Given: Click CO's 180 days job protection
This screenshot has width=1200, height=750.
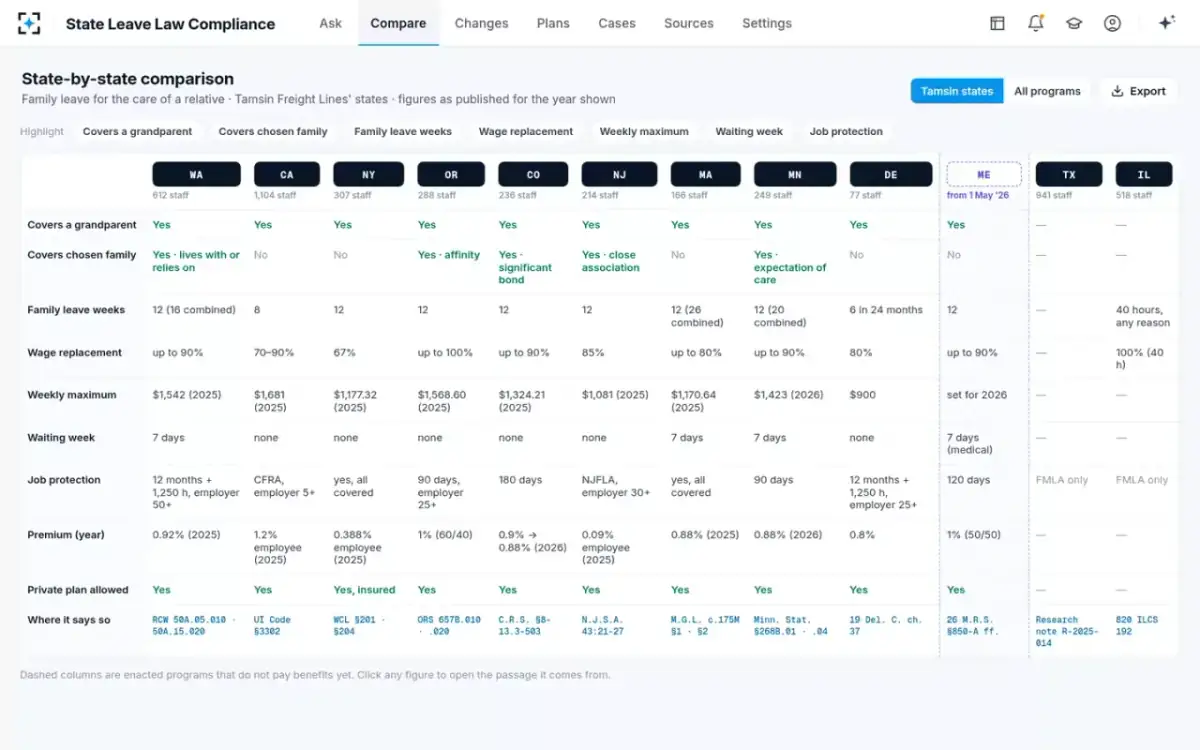Looking at the screenshot, I should point(520,480).
